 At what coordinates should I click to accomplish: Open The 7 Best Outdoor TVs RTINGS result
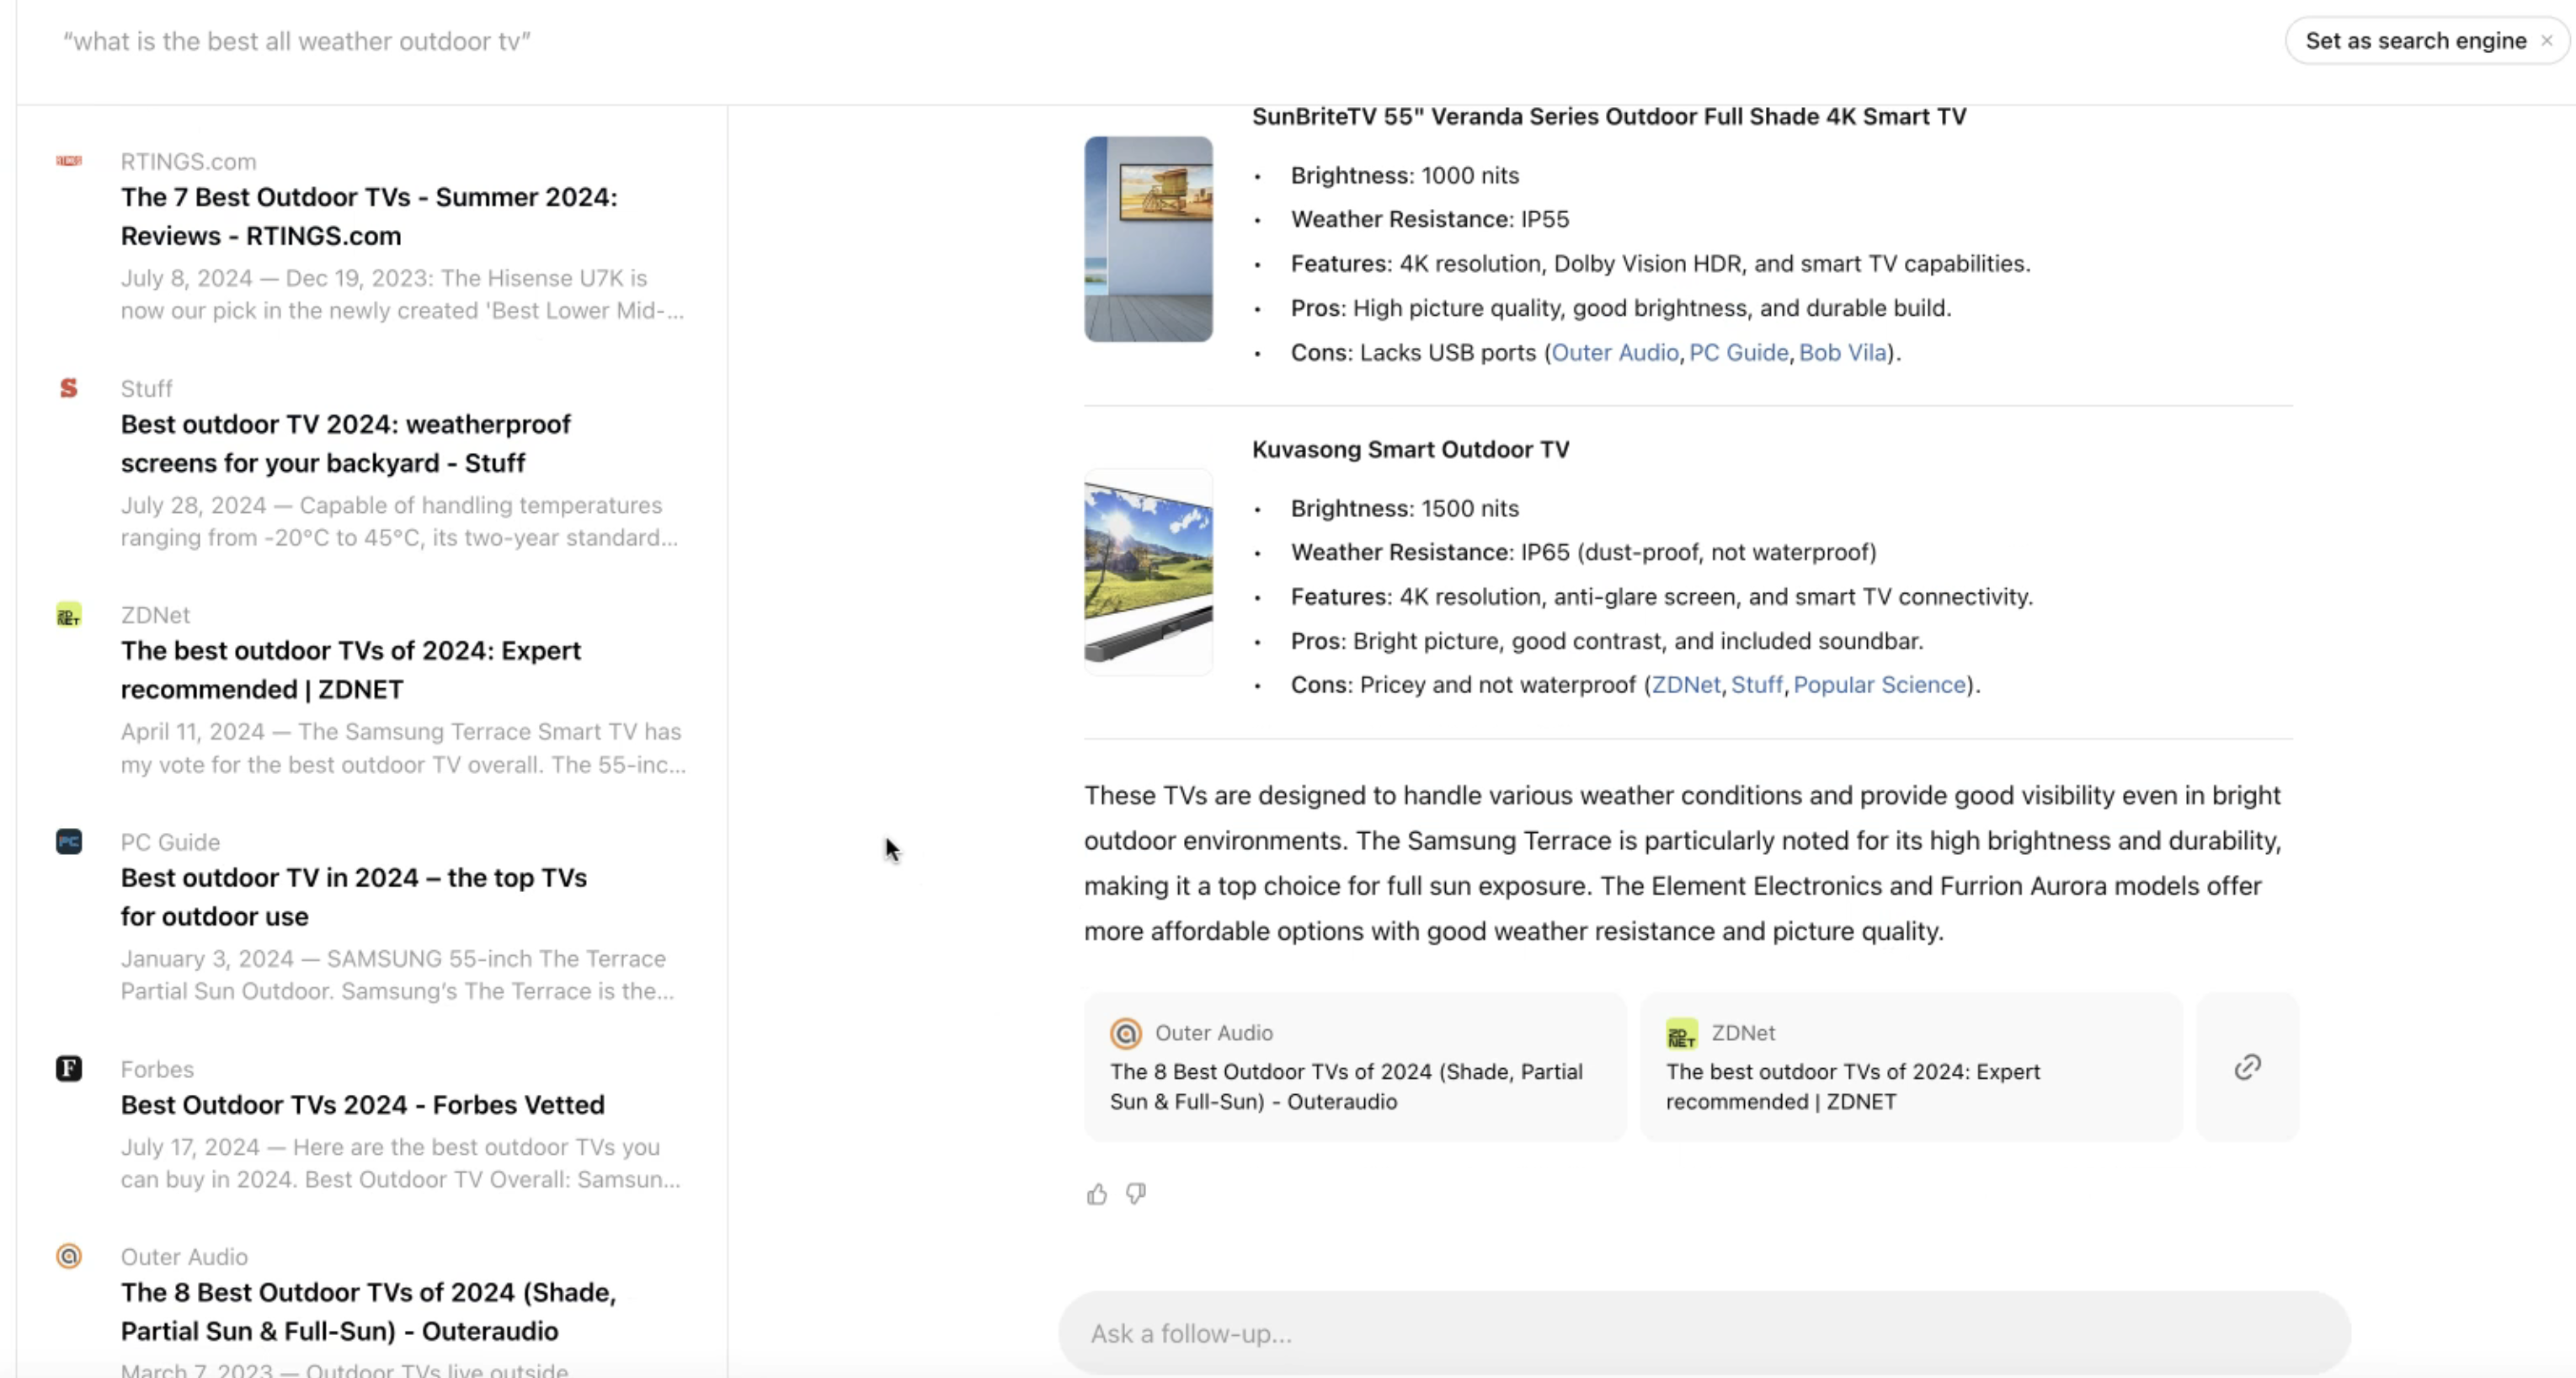coord(369,216)
